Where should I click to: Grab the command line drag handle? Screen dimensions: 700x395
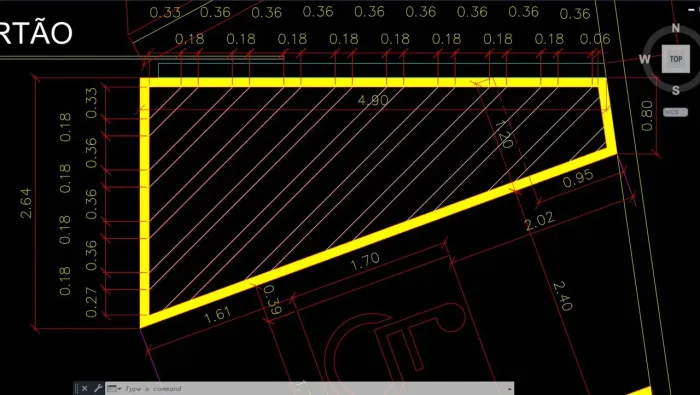pyautogui.click(x=76, y=388)
